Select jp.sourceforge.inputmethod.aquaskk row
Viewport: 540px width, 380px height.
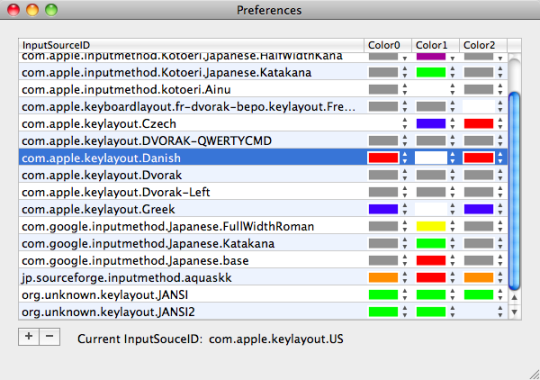click(x=263, y=278)
